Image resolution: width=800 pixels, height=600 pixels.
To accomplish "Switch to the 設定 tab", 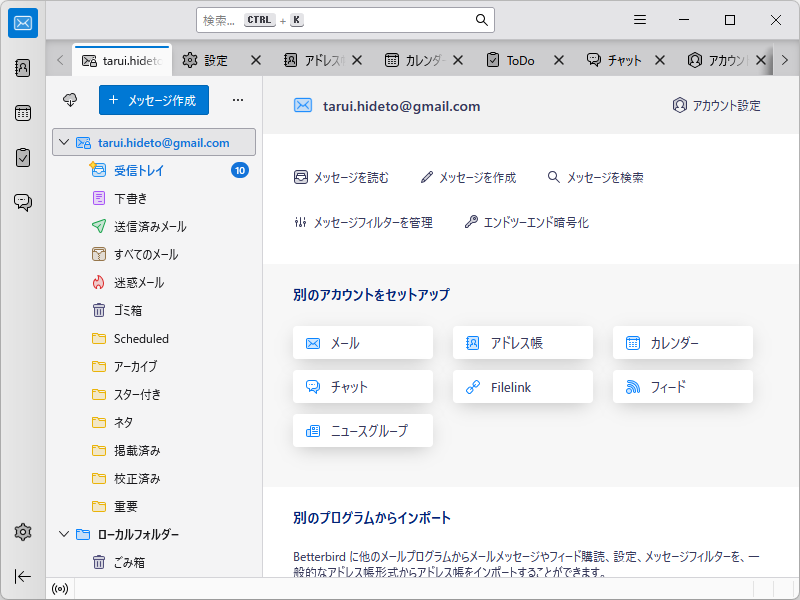I will pyautogui.click(x=213, y=59).
